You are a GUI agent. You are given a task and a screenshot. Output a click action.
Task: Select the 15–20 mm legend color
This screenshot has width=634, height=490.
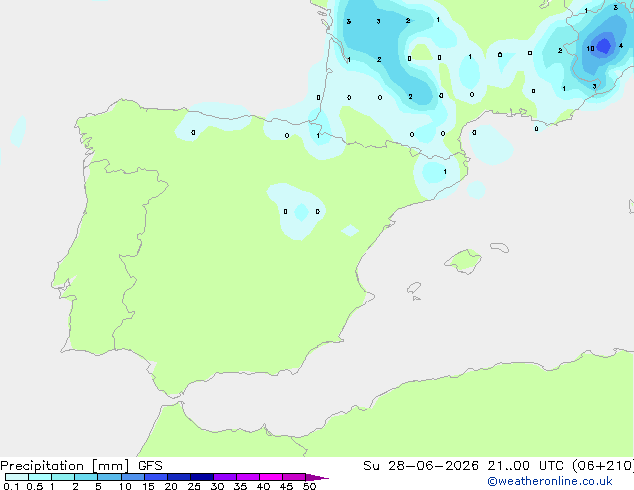(x=156, y=477)
